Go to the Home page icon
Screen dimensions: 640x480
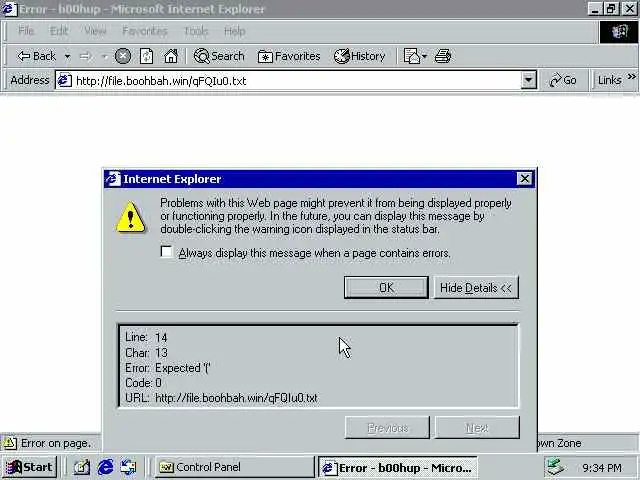(x=171, y=56)
